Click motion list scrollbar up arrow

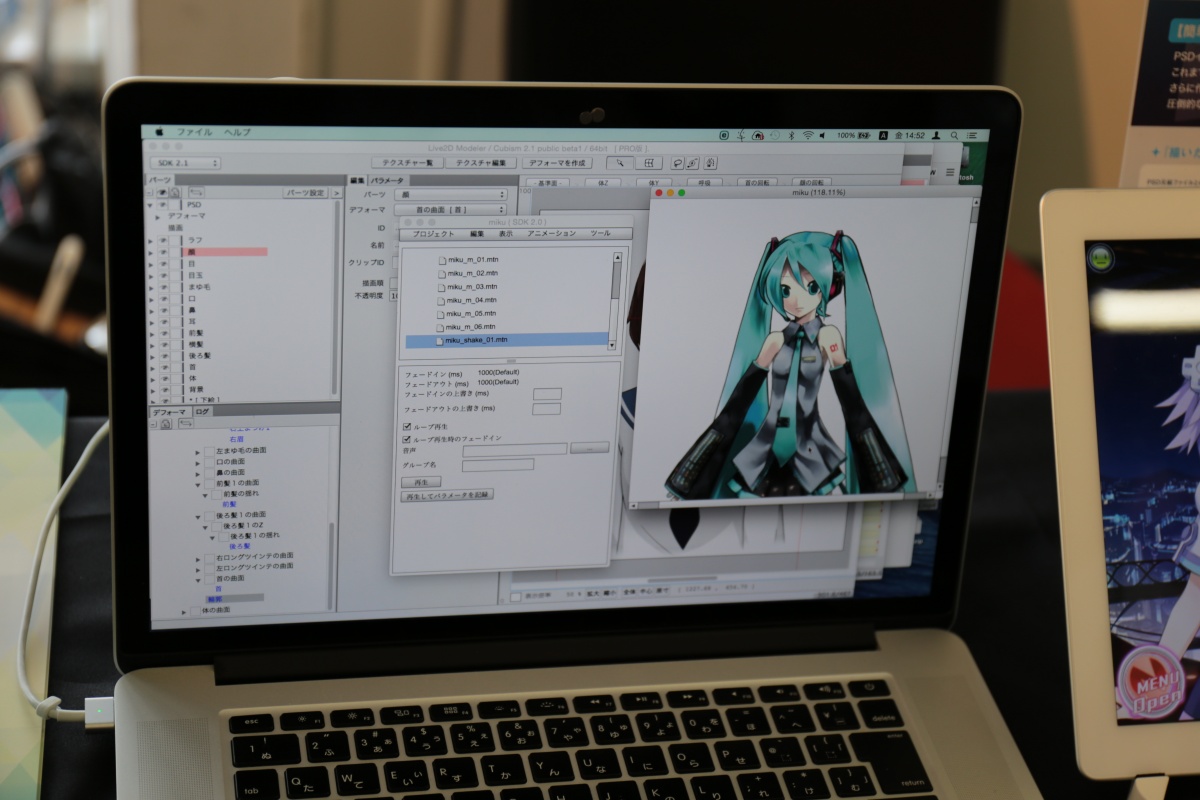pos(617,258)
